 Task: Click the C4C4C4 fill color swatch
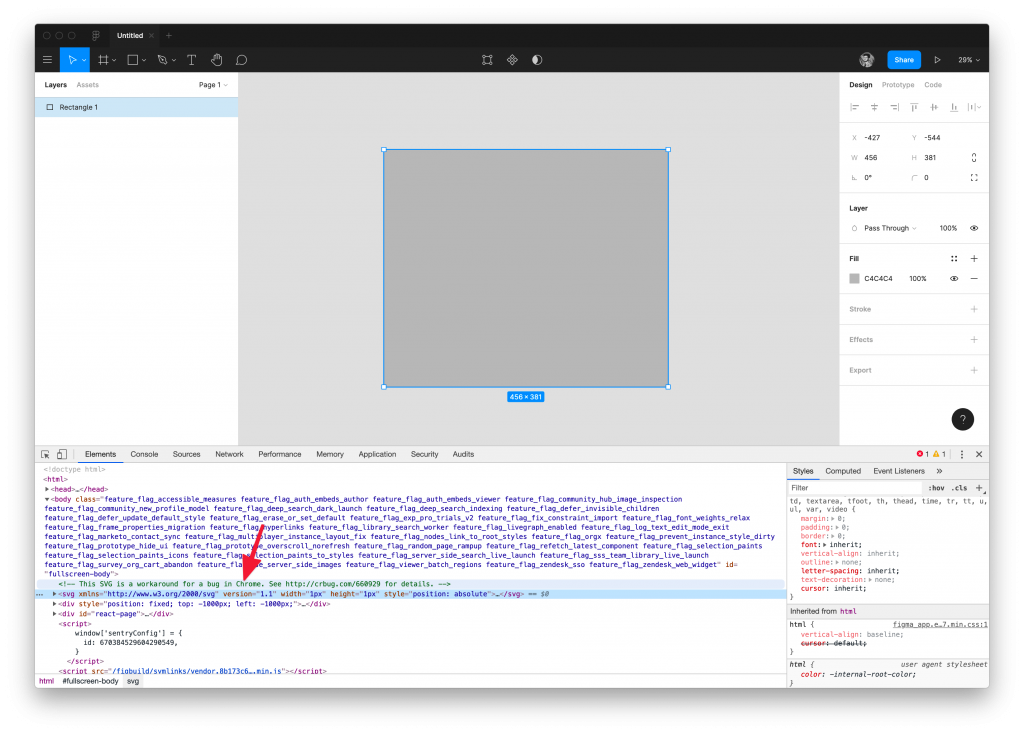point(854,279)
